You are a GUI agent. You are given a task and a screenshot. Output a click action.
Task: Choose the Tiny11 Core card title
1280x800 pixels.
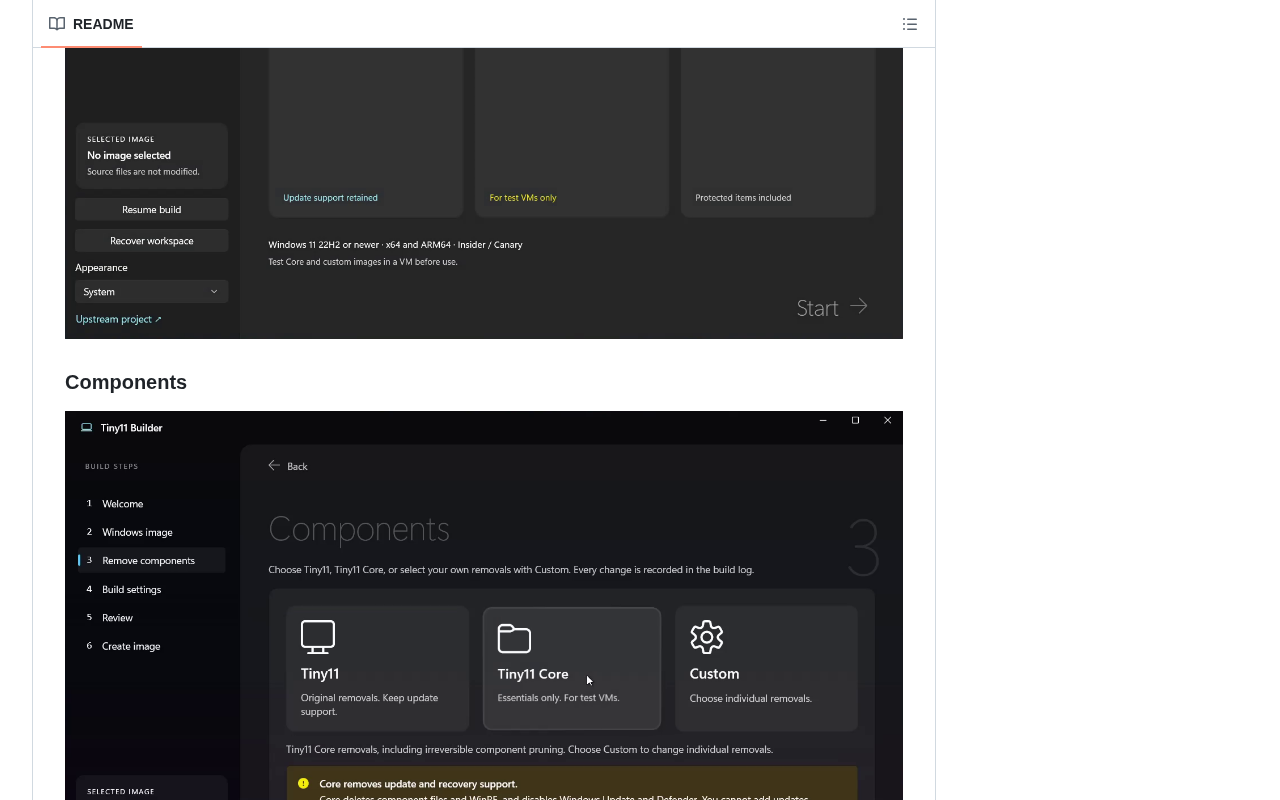click(x=533, y=674)
